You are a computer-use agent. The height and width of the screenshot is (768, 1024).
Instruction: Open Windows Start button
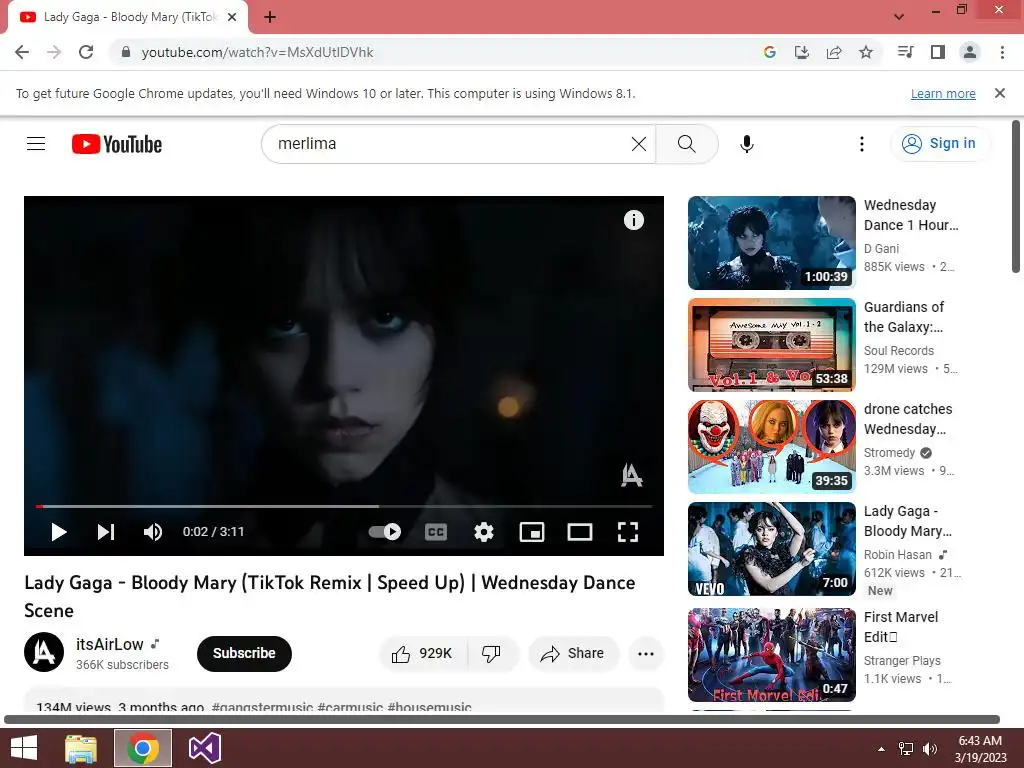pos(24,748)
